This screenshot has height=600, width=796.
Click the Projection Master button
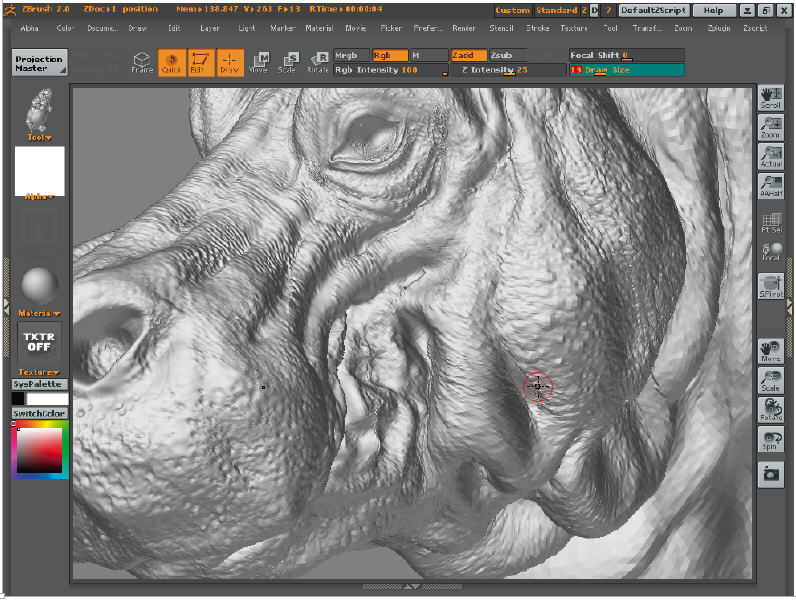40,63
